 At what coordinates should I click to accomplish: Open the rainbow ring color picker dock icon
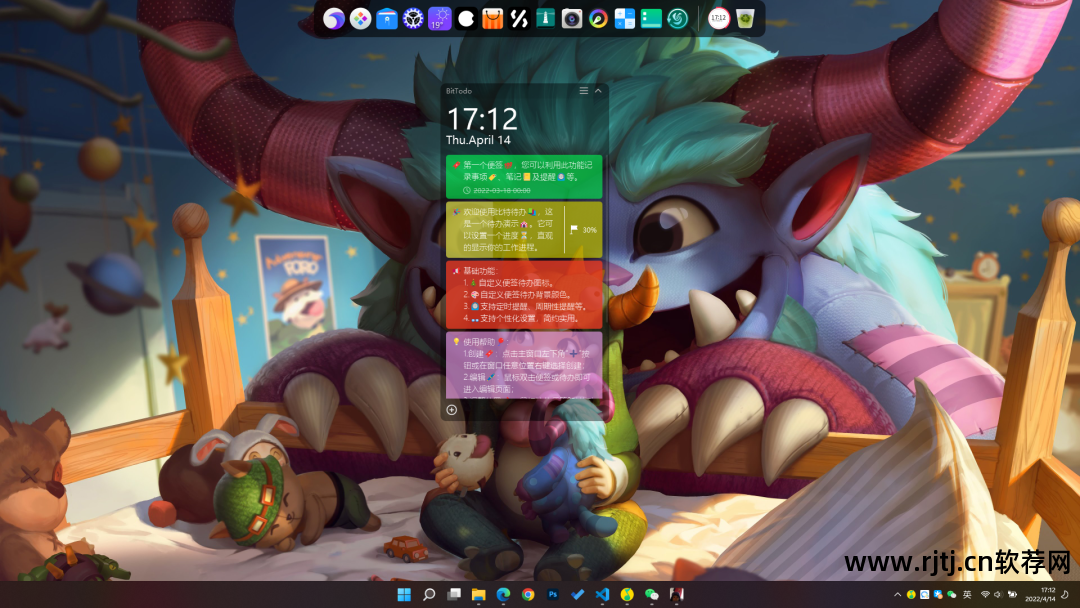pos(598,19)
